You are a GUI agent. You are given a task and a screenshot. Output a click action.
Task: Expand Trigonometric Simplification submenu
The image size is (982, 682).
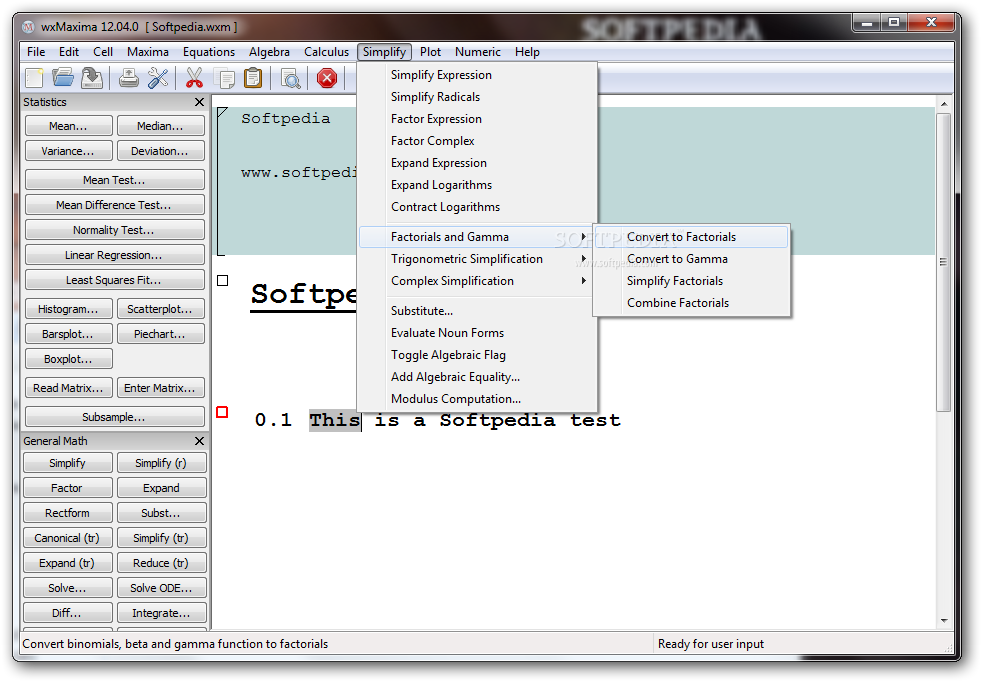476,259
